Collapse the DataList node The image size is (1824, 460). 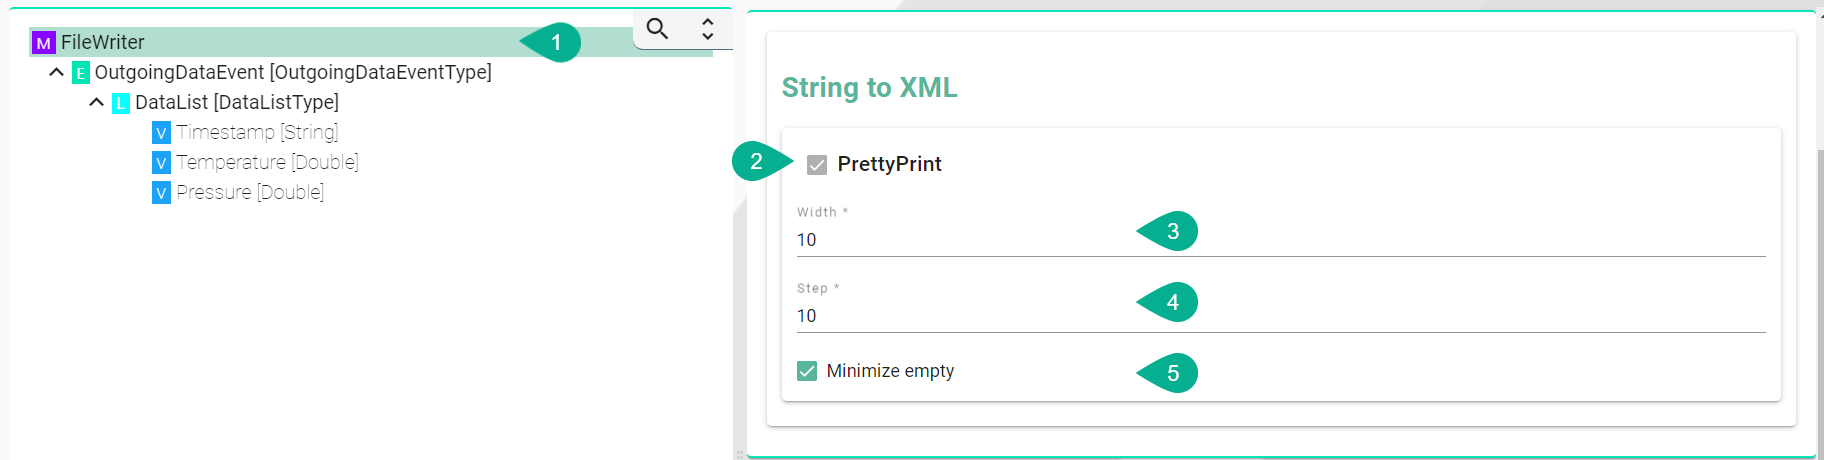pyautogui.click(x=97, y=102)
